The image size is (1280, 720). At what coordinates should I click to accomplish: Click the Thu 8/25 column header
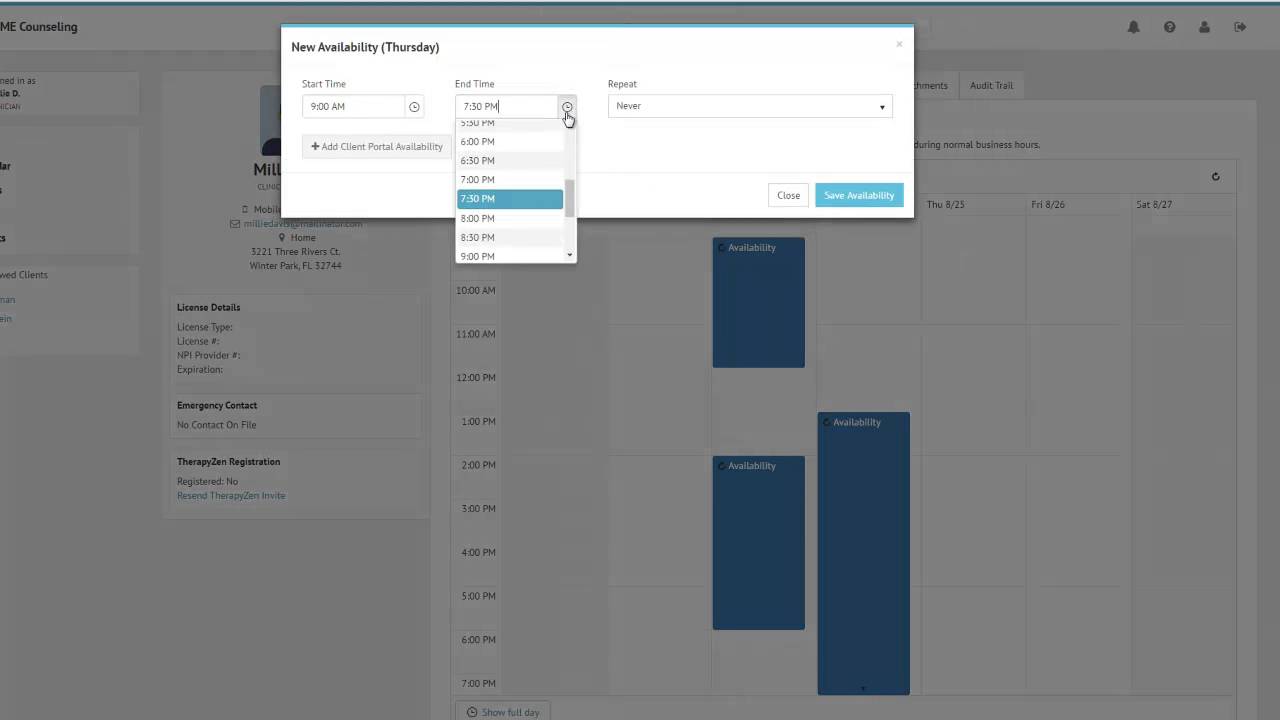(945, 205)
